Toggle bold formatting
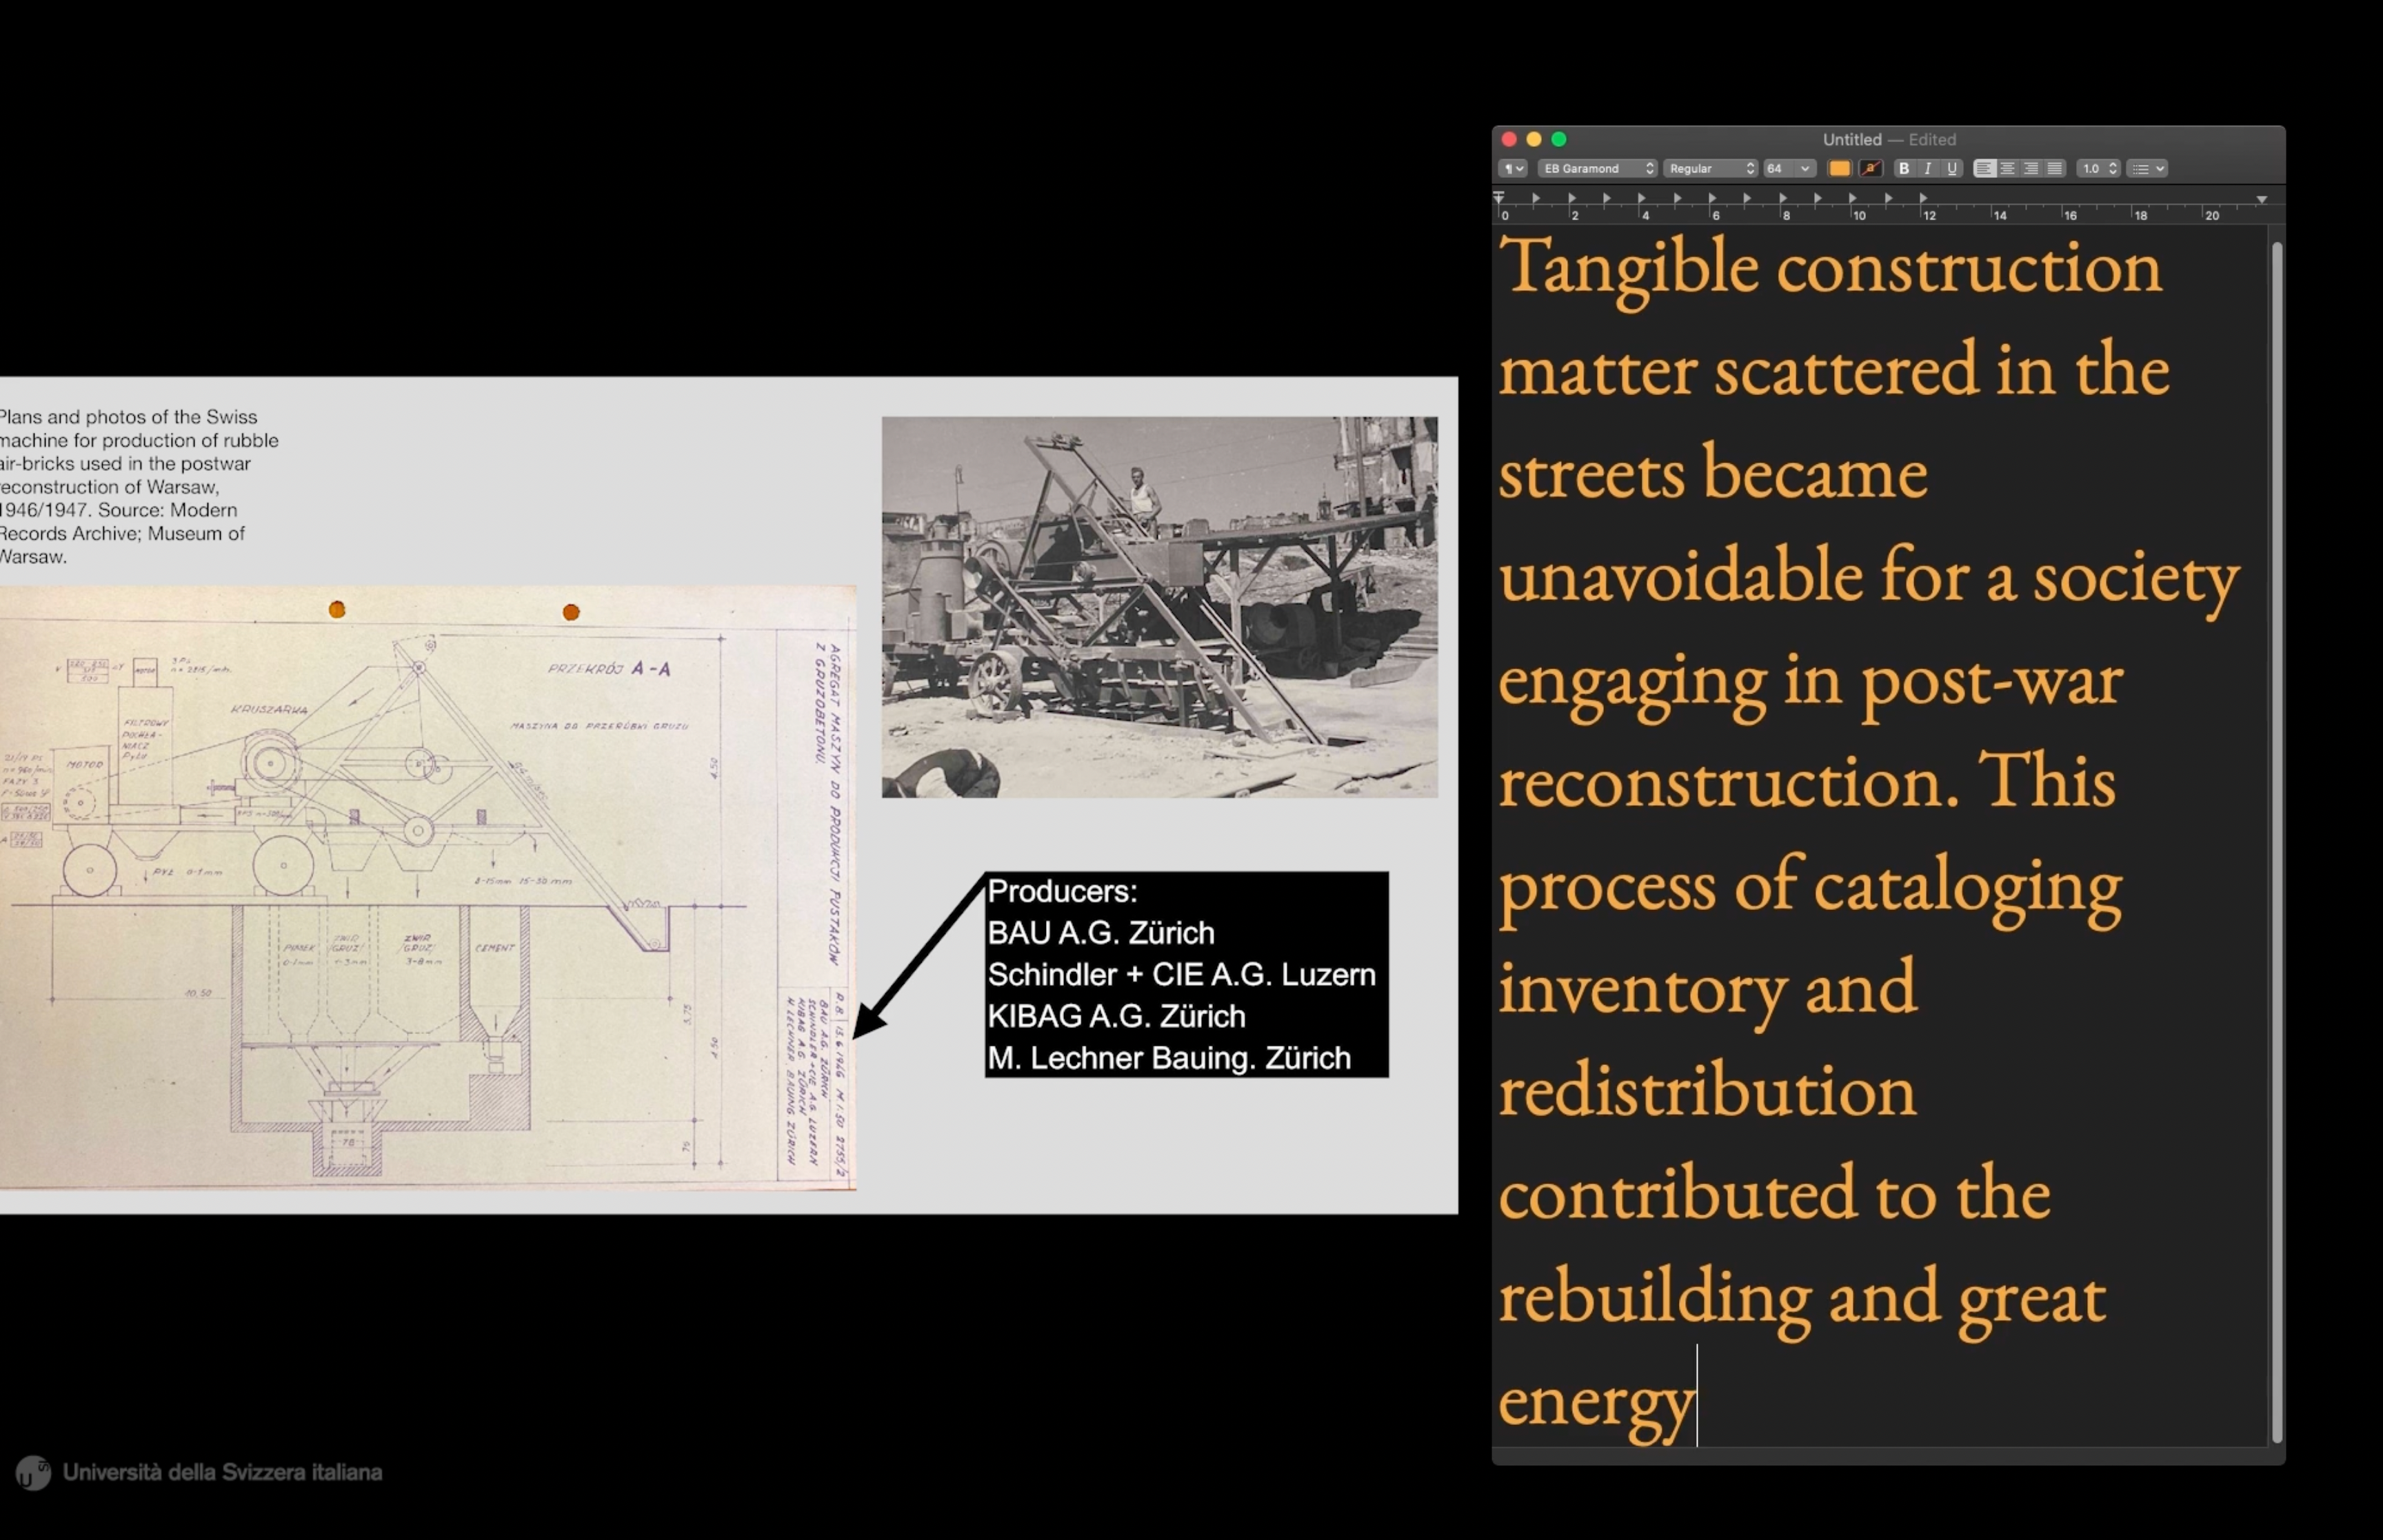This screenshot has width=2383, height=1540. coord(1904,169)
